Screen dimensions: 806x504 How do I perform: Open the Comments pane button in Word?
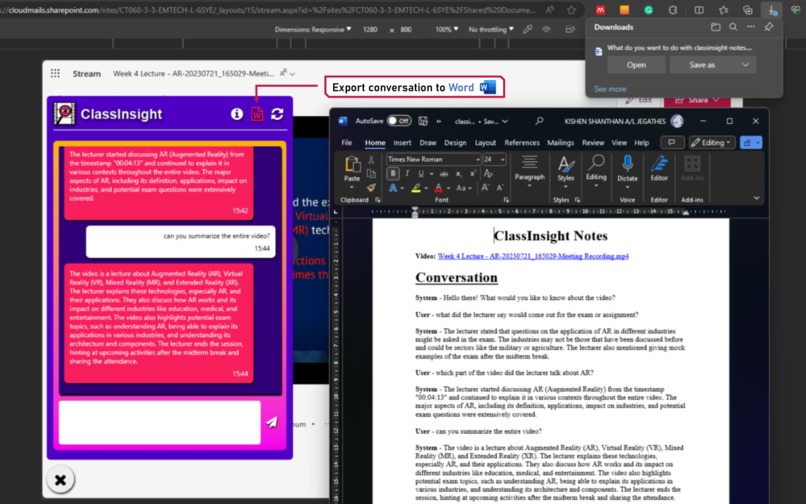point(672,142)
